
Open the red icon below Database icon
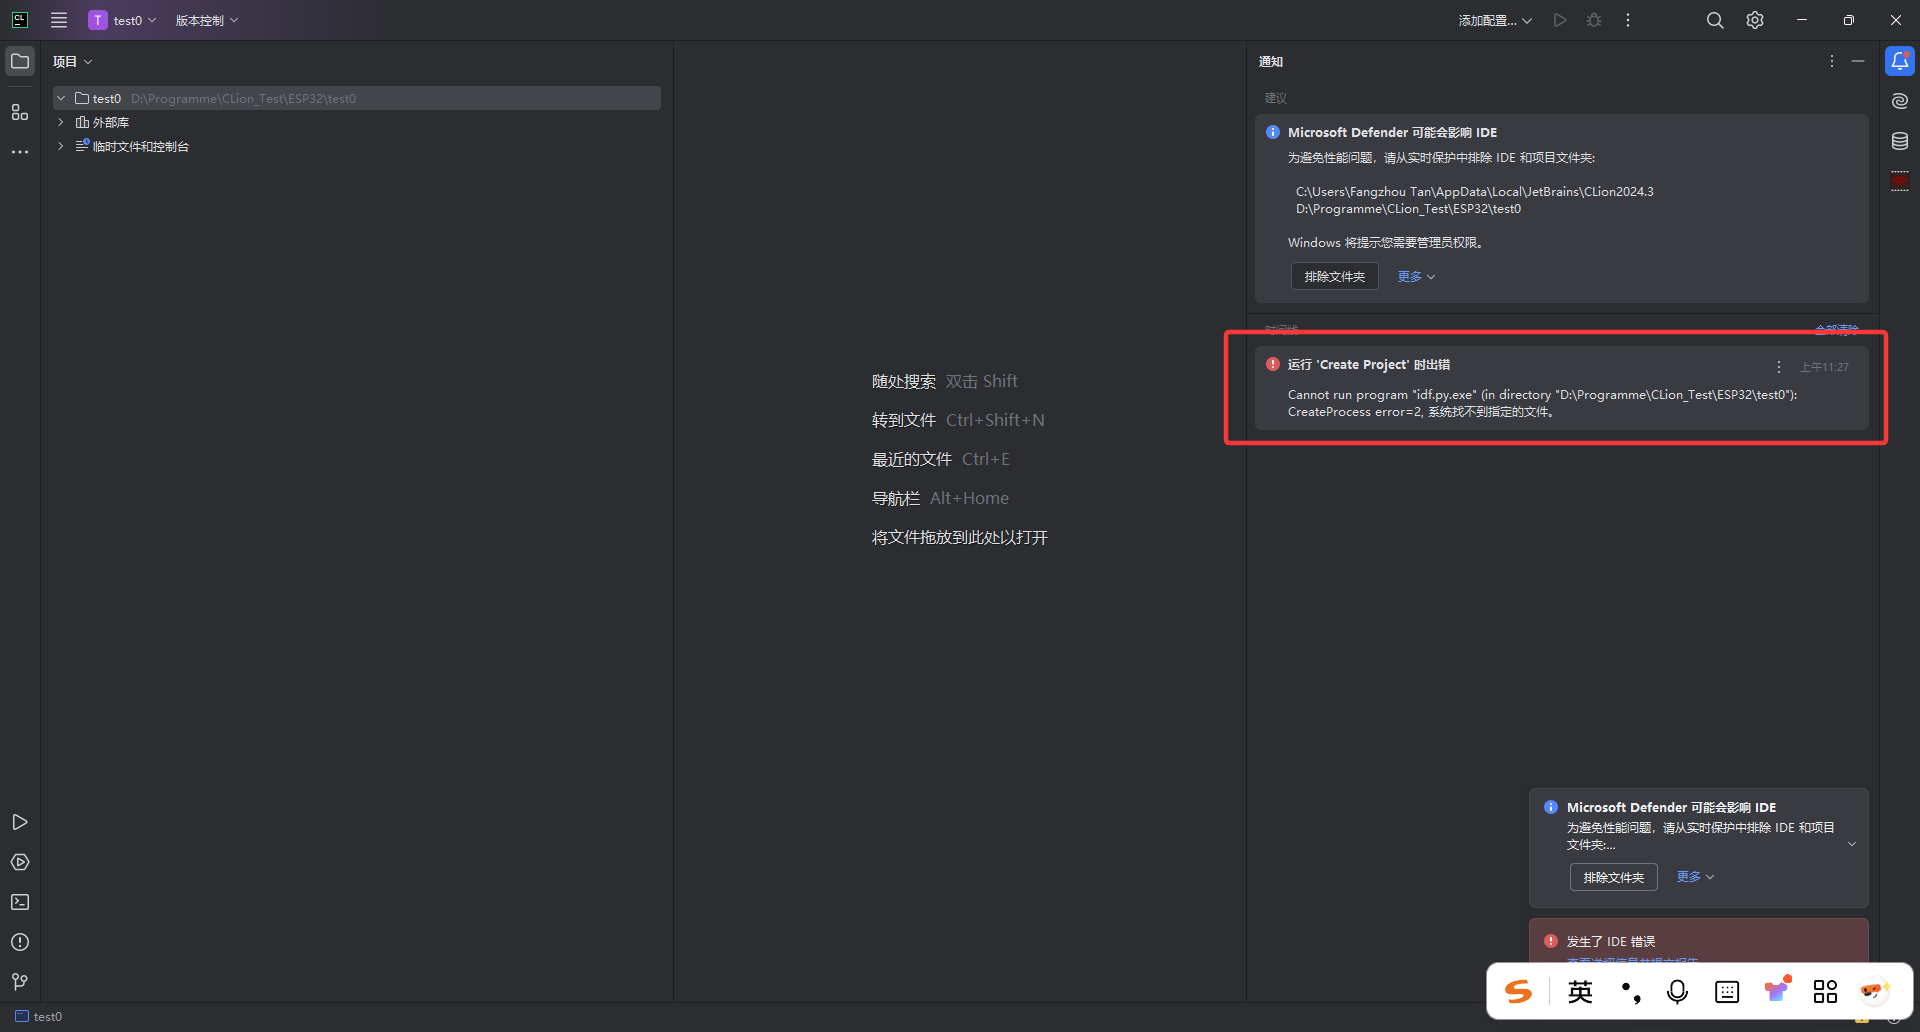click(1900, 181)
